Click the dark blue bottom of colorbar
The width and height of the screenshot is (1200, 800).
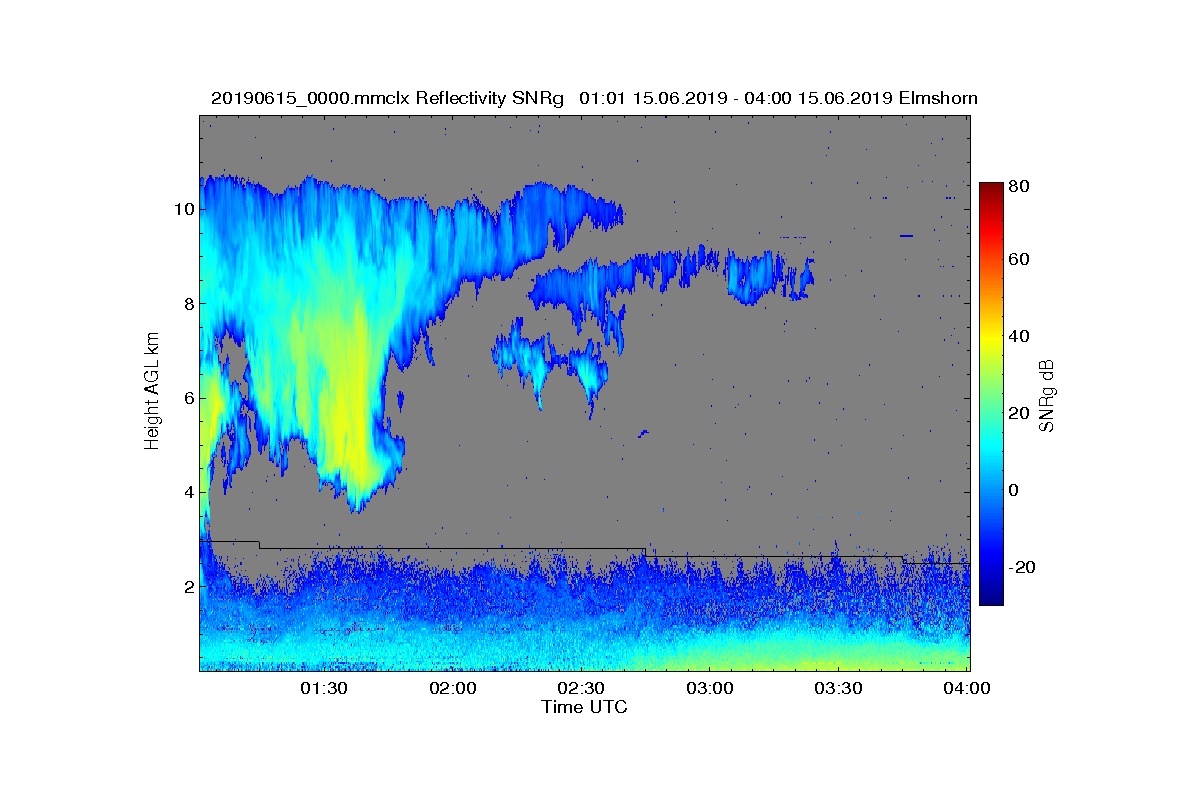(990, 596)
